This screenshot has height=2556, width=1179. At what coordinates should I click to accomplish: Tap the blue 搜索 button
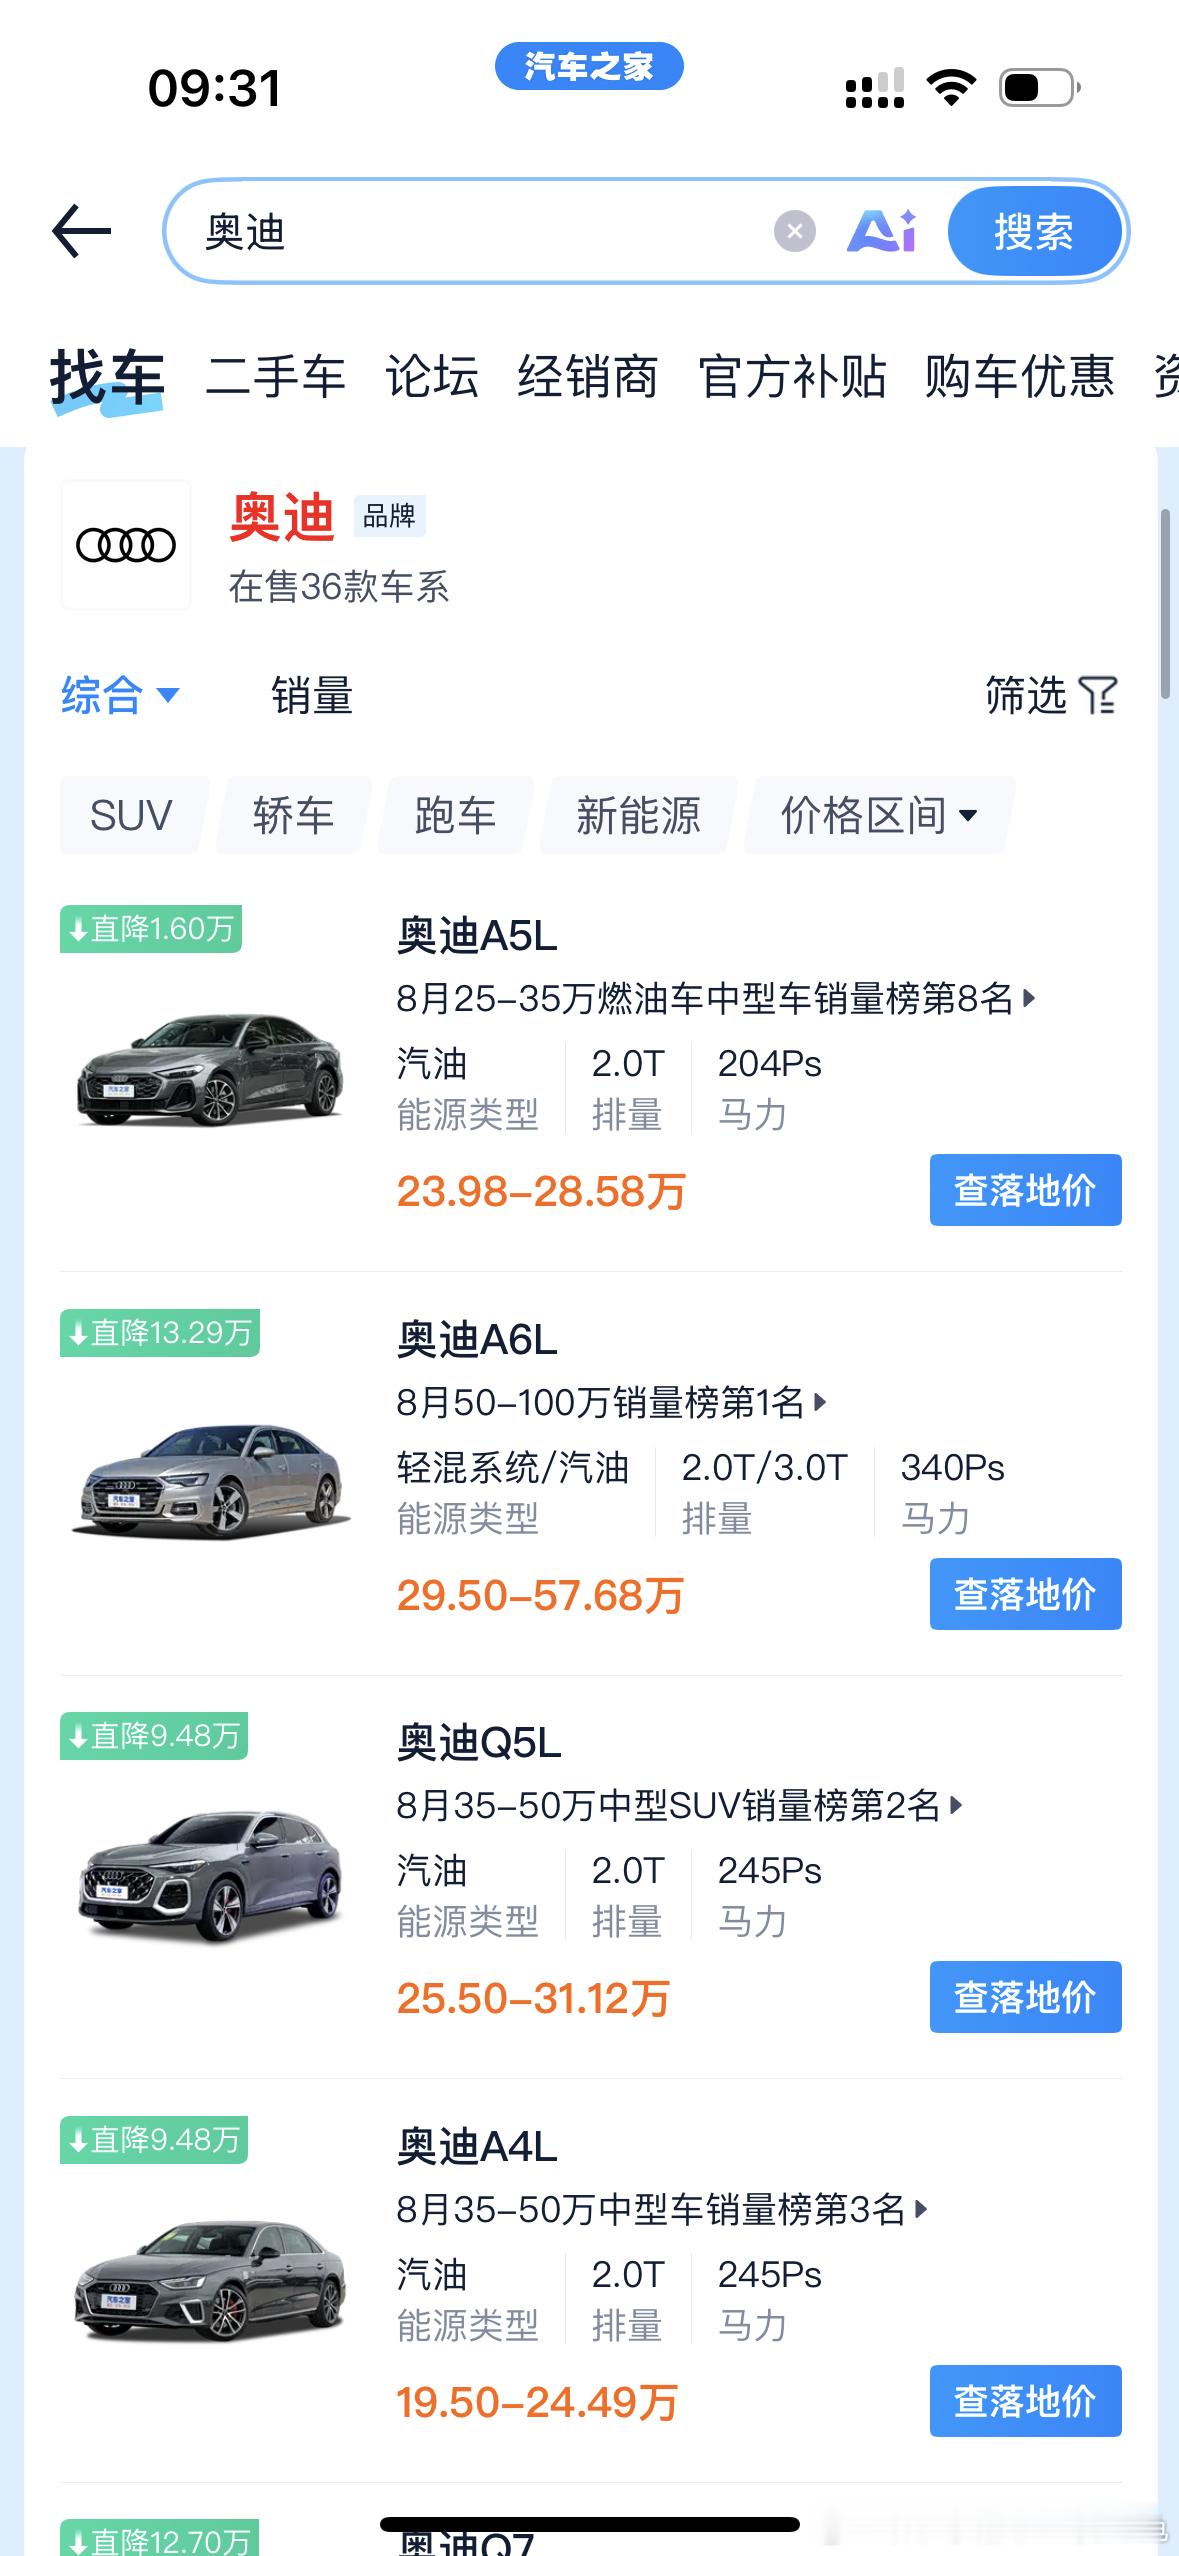click(x=1034, y=232)
